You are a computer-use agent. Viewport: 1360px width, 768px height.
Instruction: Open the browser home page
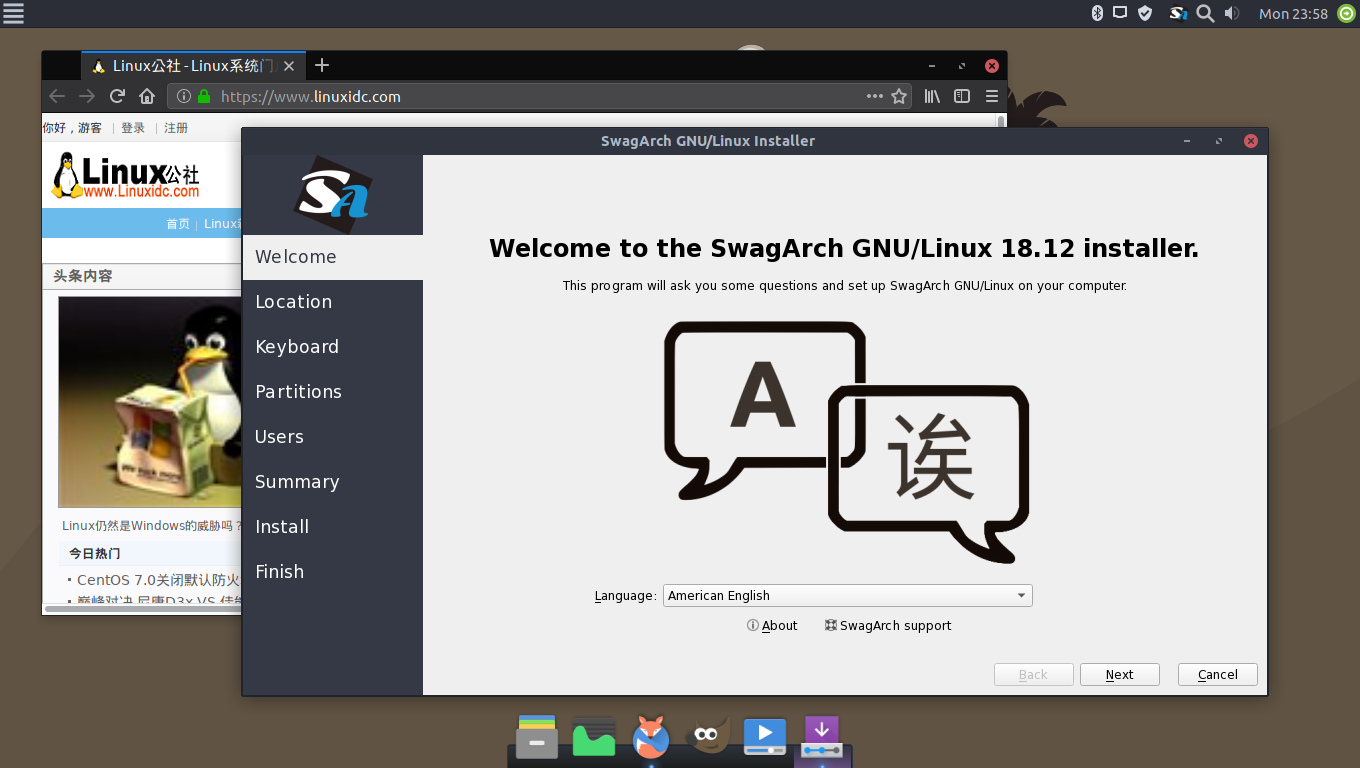click(147, 96)
